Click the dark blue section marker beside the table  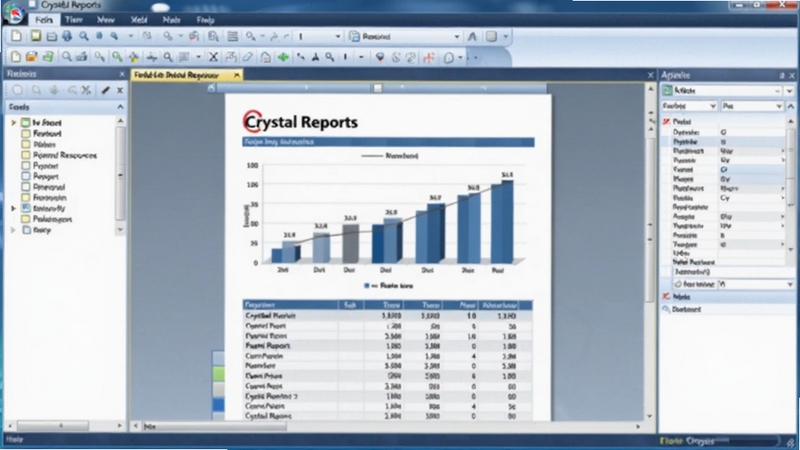(x=218, y=404)
